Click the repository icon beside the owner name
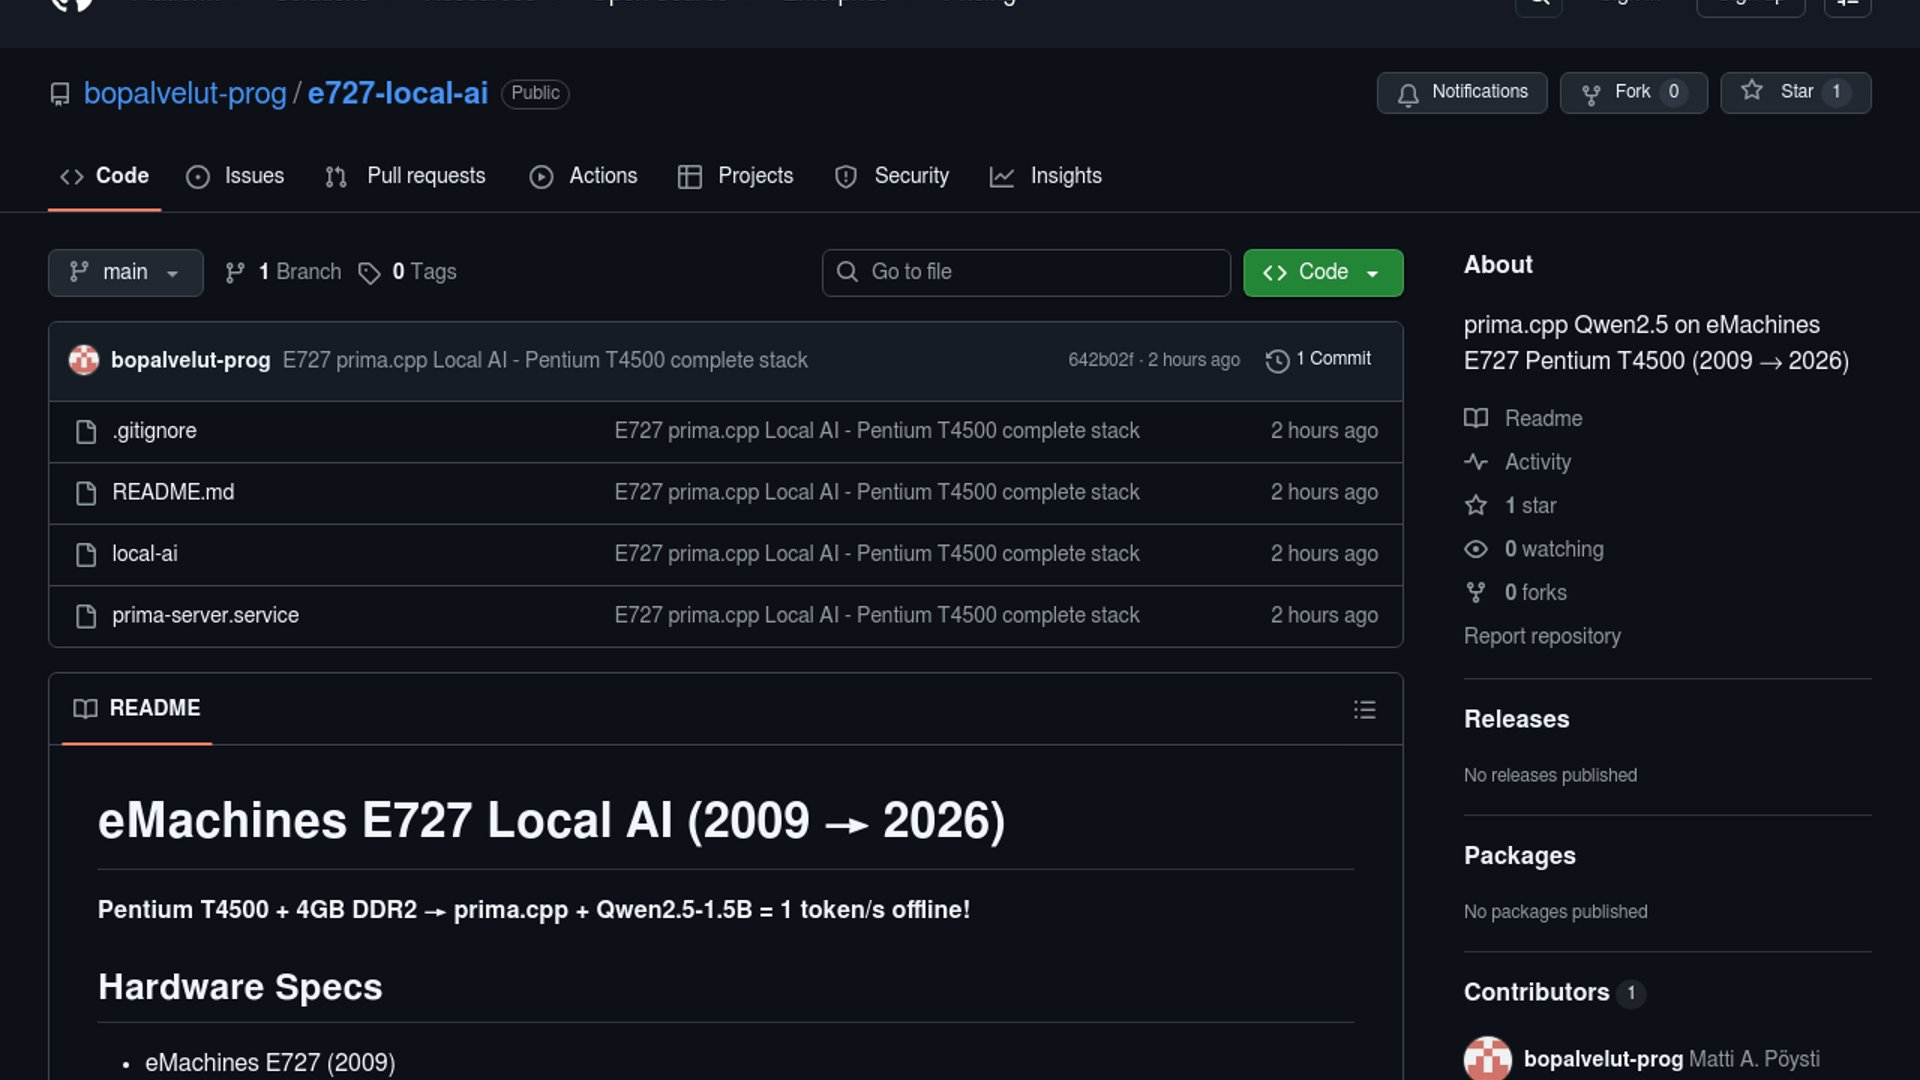This screenshot has height=1080, width=1920. pos(60,94)
